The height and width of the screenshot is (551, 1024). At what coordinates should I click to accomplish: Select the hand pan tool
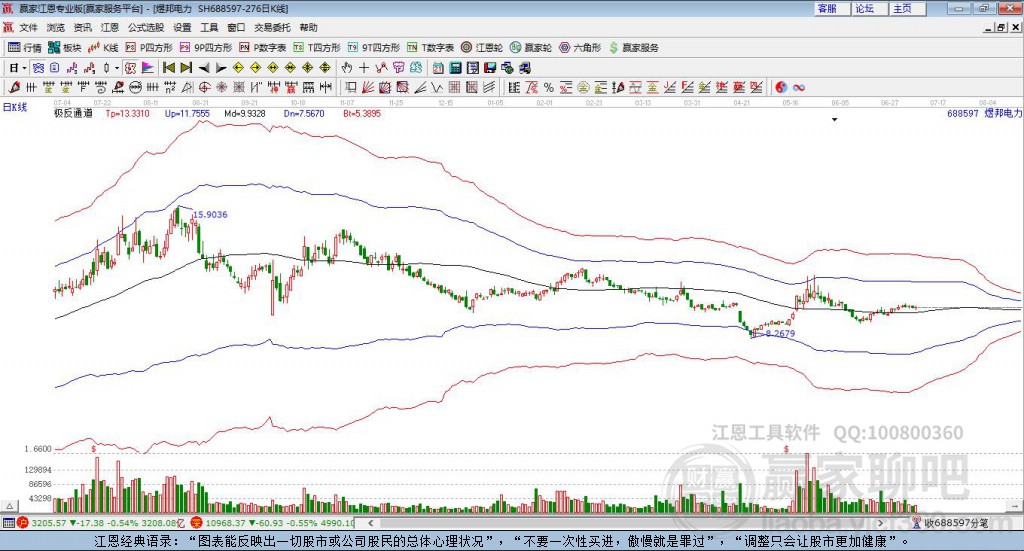pyautogui.click(x=347, y=68)
